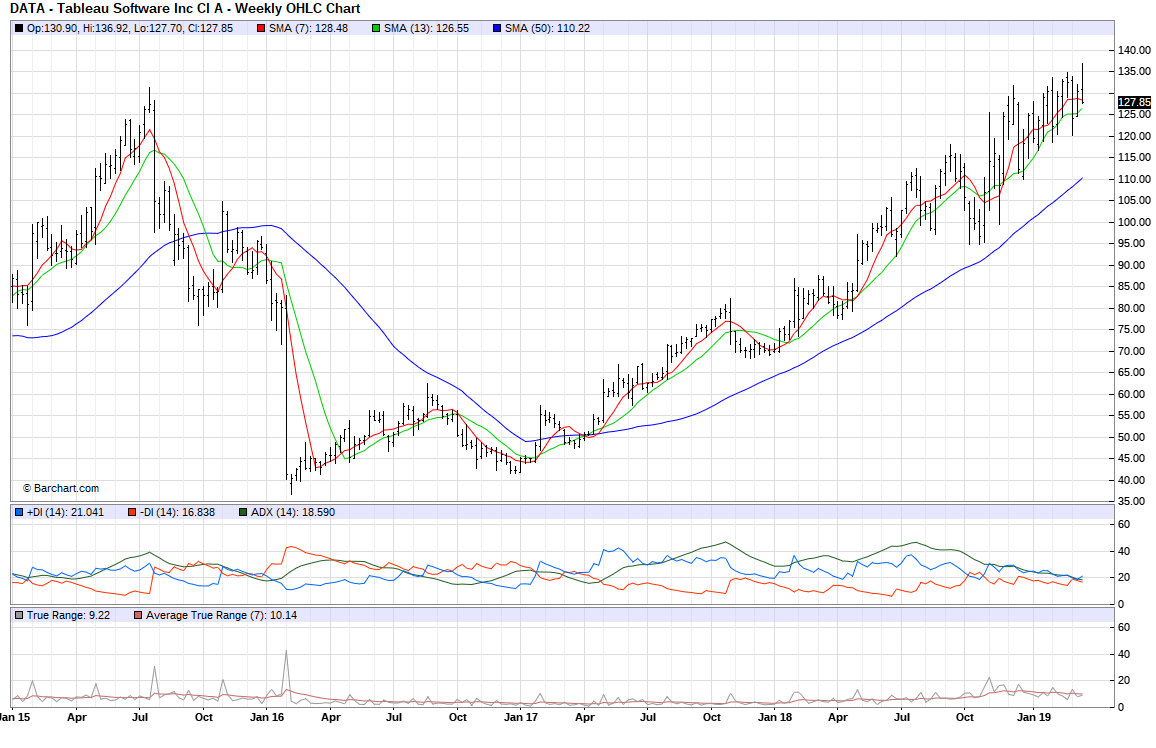Click the gray True Range legend swatch

point(19,615)
